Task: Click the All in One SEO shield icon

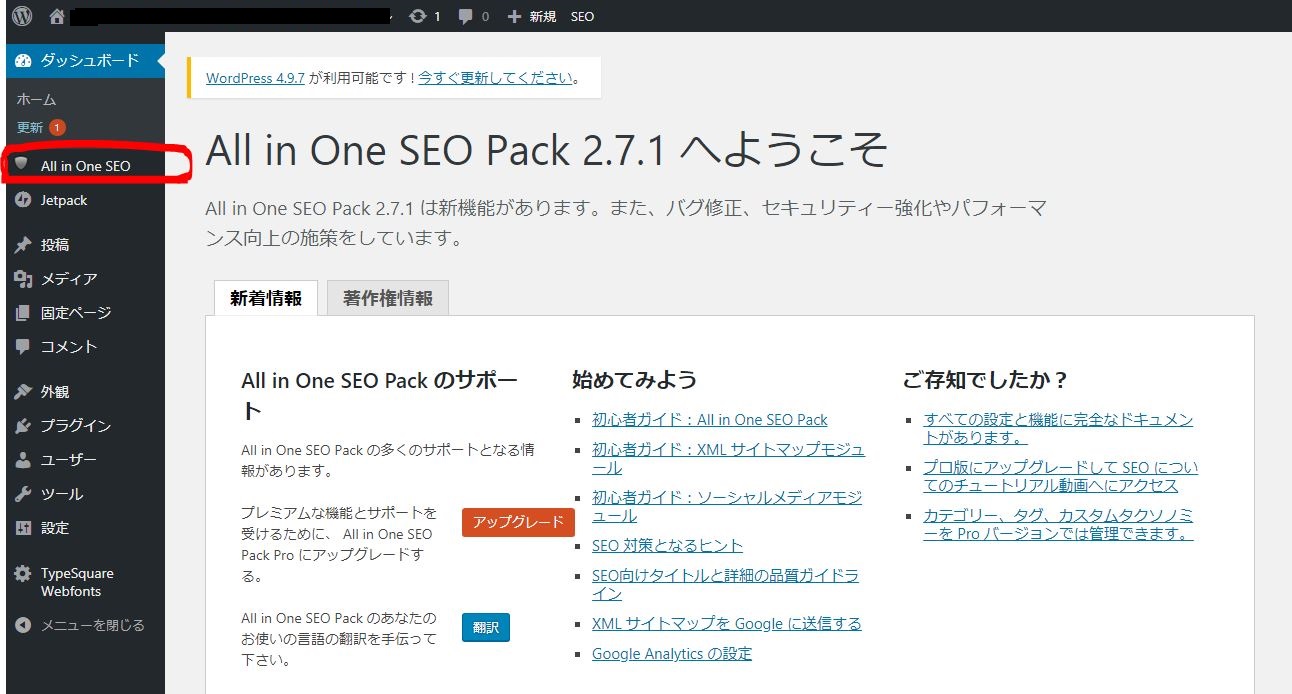Action: [22, 164]
